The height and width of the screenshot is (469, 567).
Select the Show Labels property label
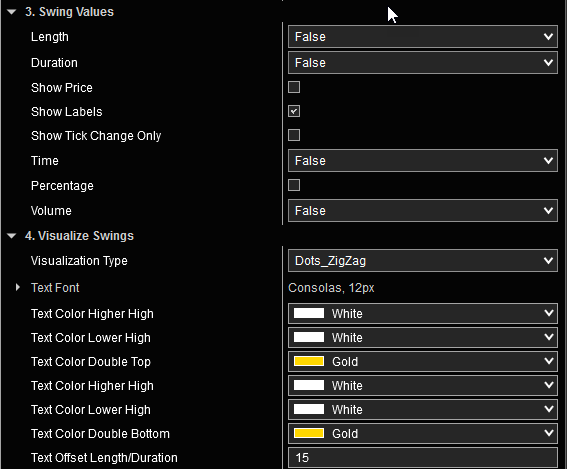(67, 112)
